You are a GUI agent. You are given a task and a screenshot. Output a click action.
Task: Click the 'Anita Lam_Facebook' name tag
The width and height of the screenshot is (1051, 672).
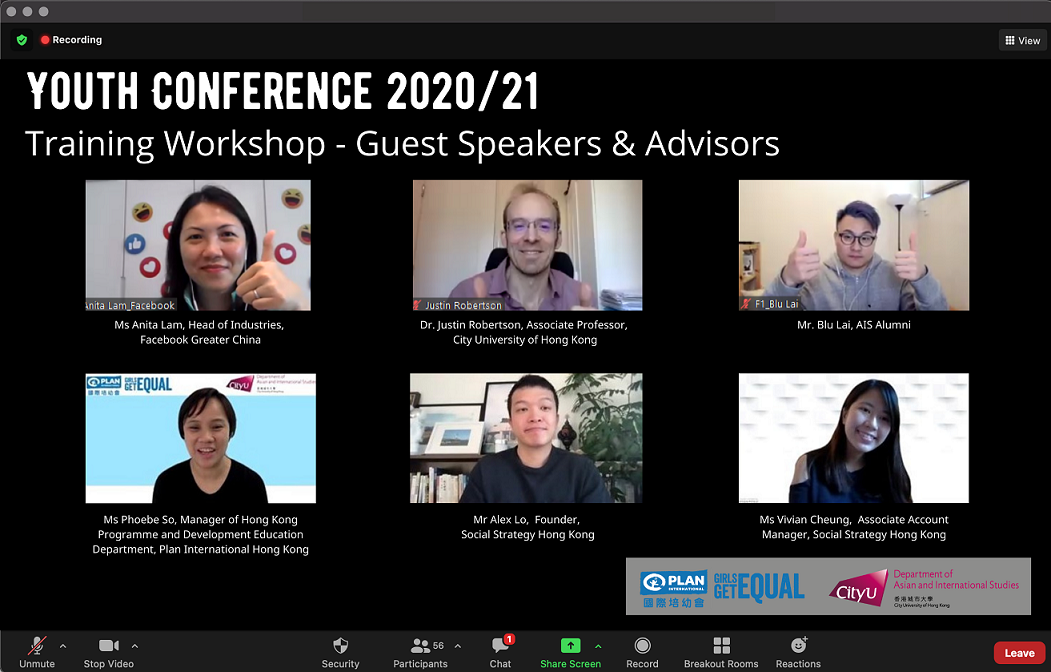131,306
